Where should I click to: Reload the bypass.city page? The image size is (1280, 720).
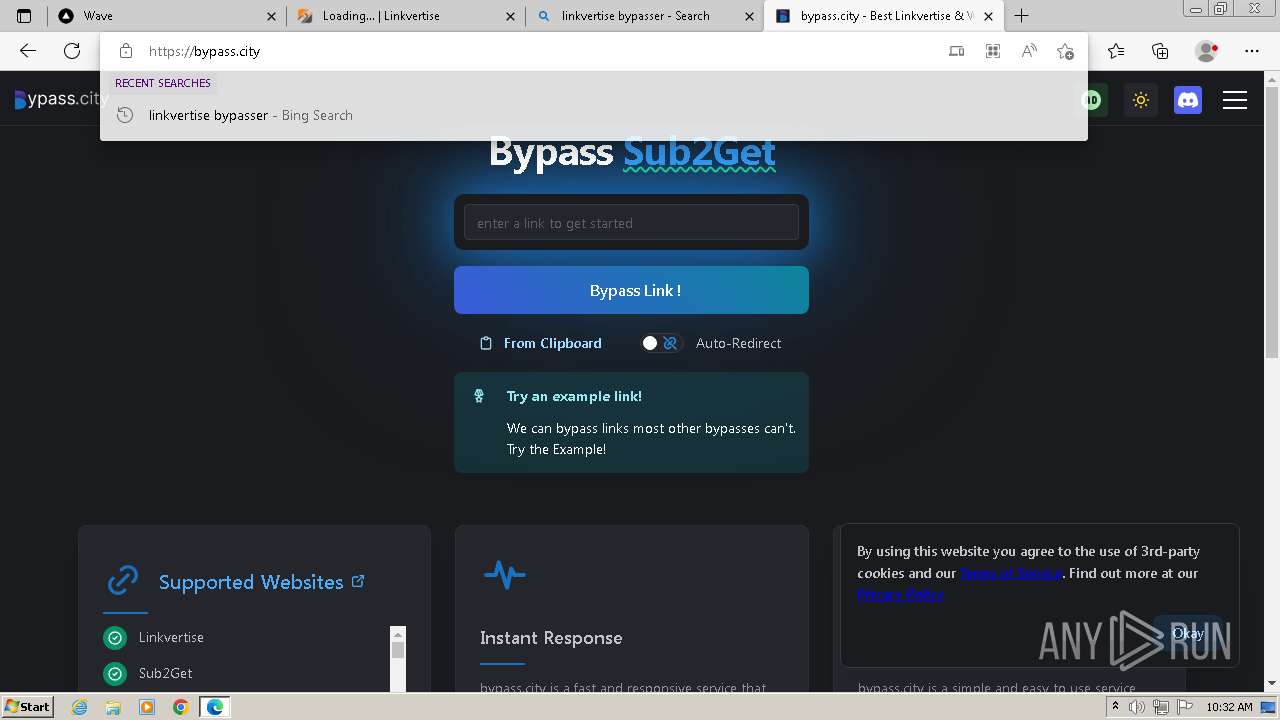click(x=72, y=51)
